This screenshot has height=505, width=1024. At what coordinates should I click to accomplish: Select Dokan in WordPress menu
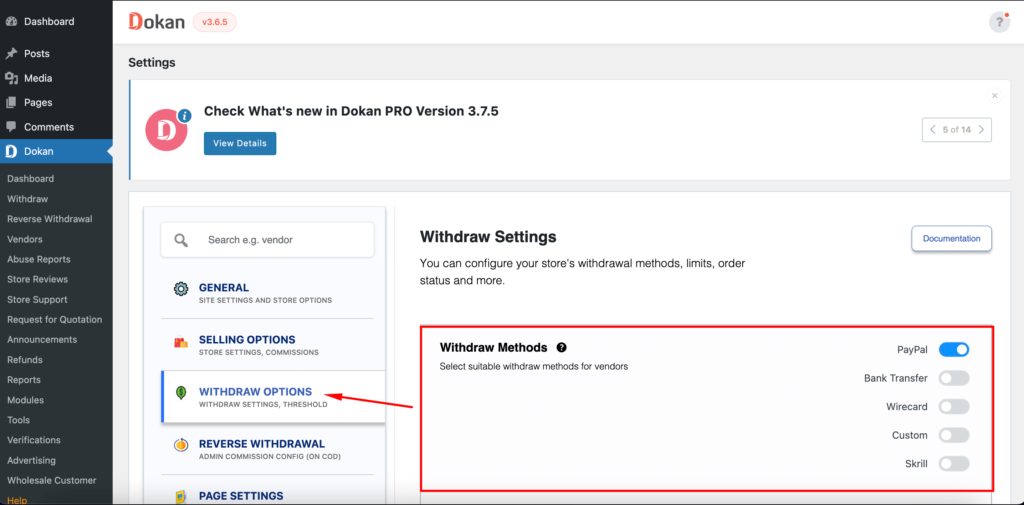click(56, 152)
